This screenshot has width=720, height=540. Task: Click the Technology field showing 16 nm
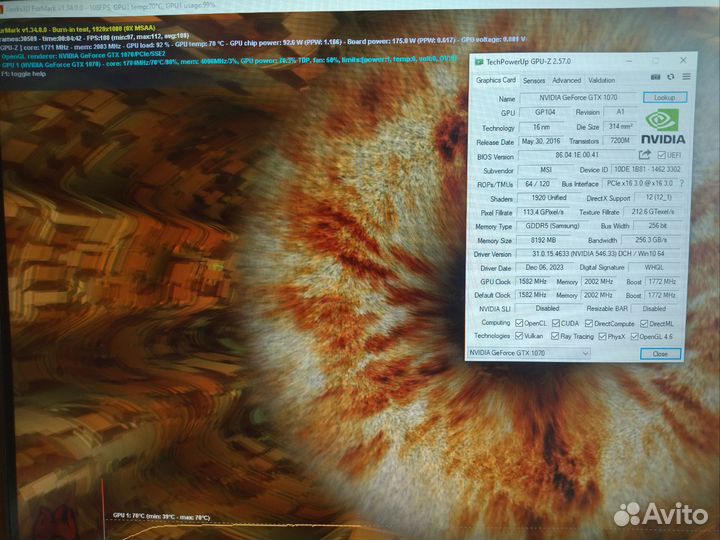coord(541,127)
